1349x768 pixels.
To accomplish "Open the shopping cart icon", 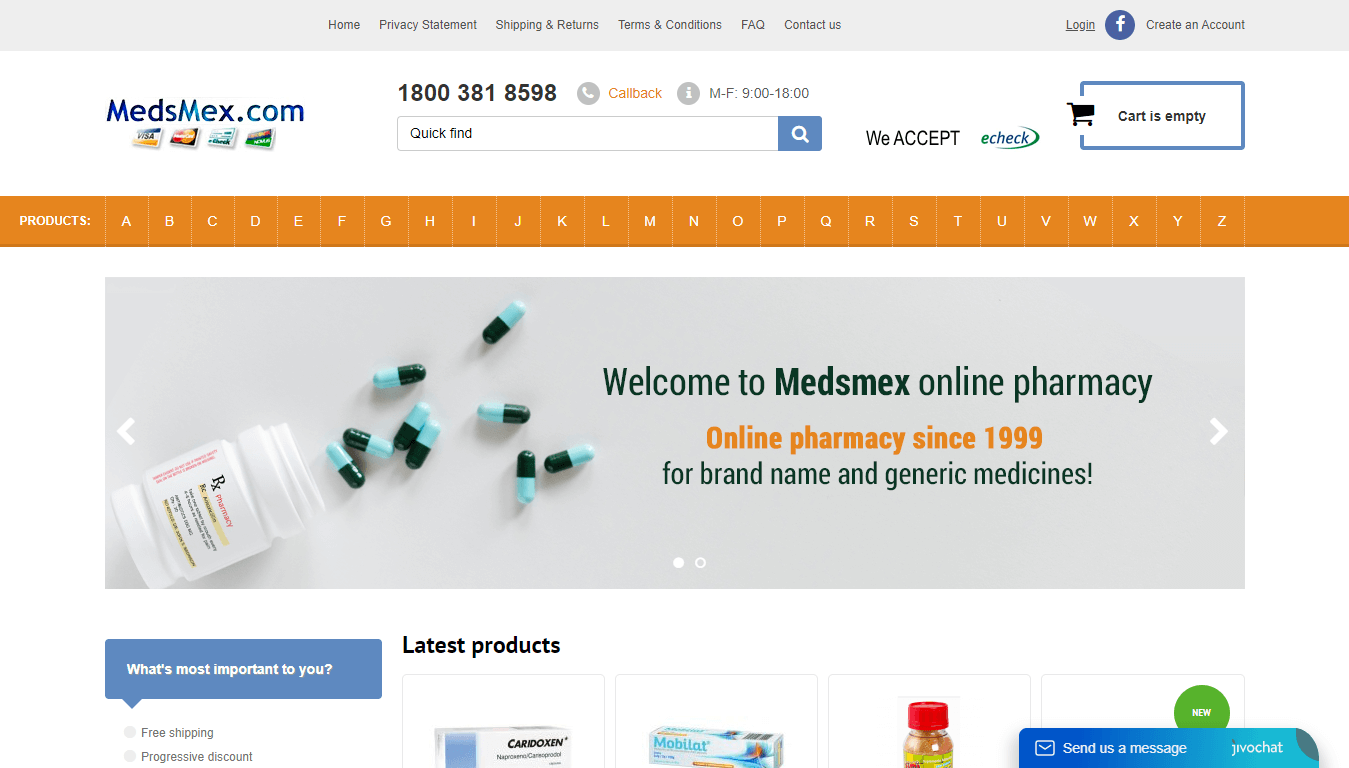I will pos(1080,114).
